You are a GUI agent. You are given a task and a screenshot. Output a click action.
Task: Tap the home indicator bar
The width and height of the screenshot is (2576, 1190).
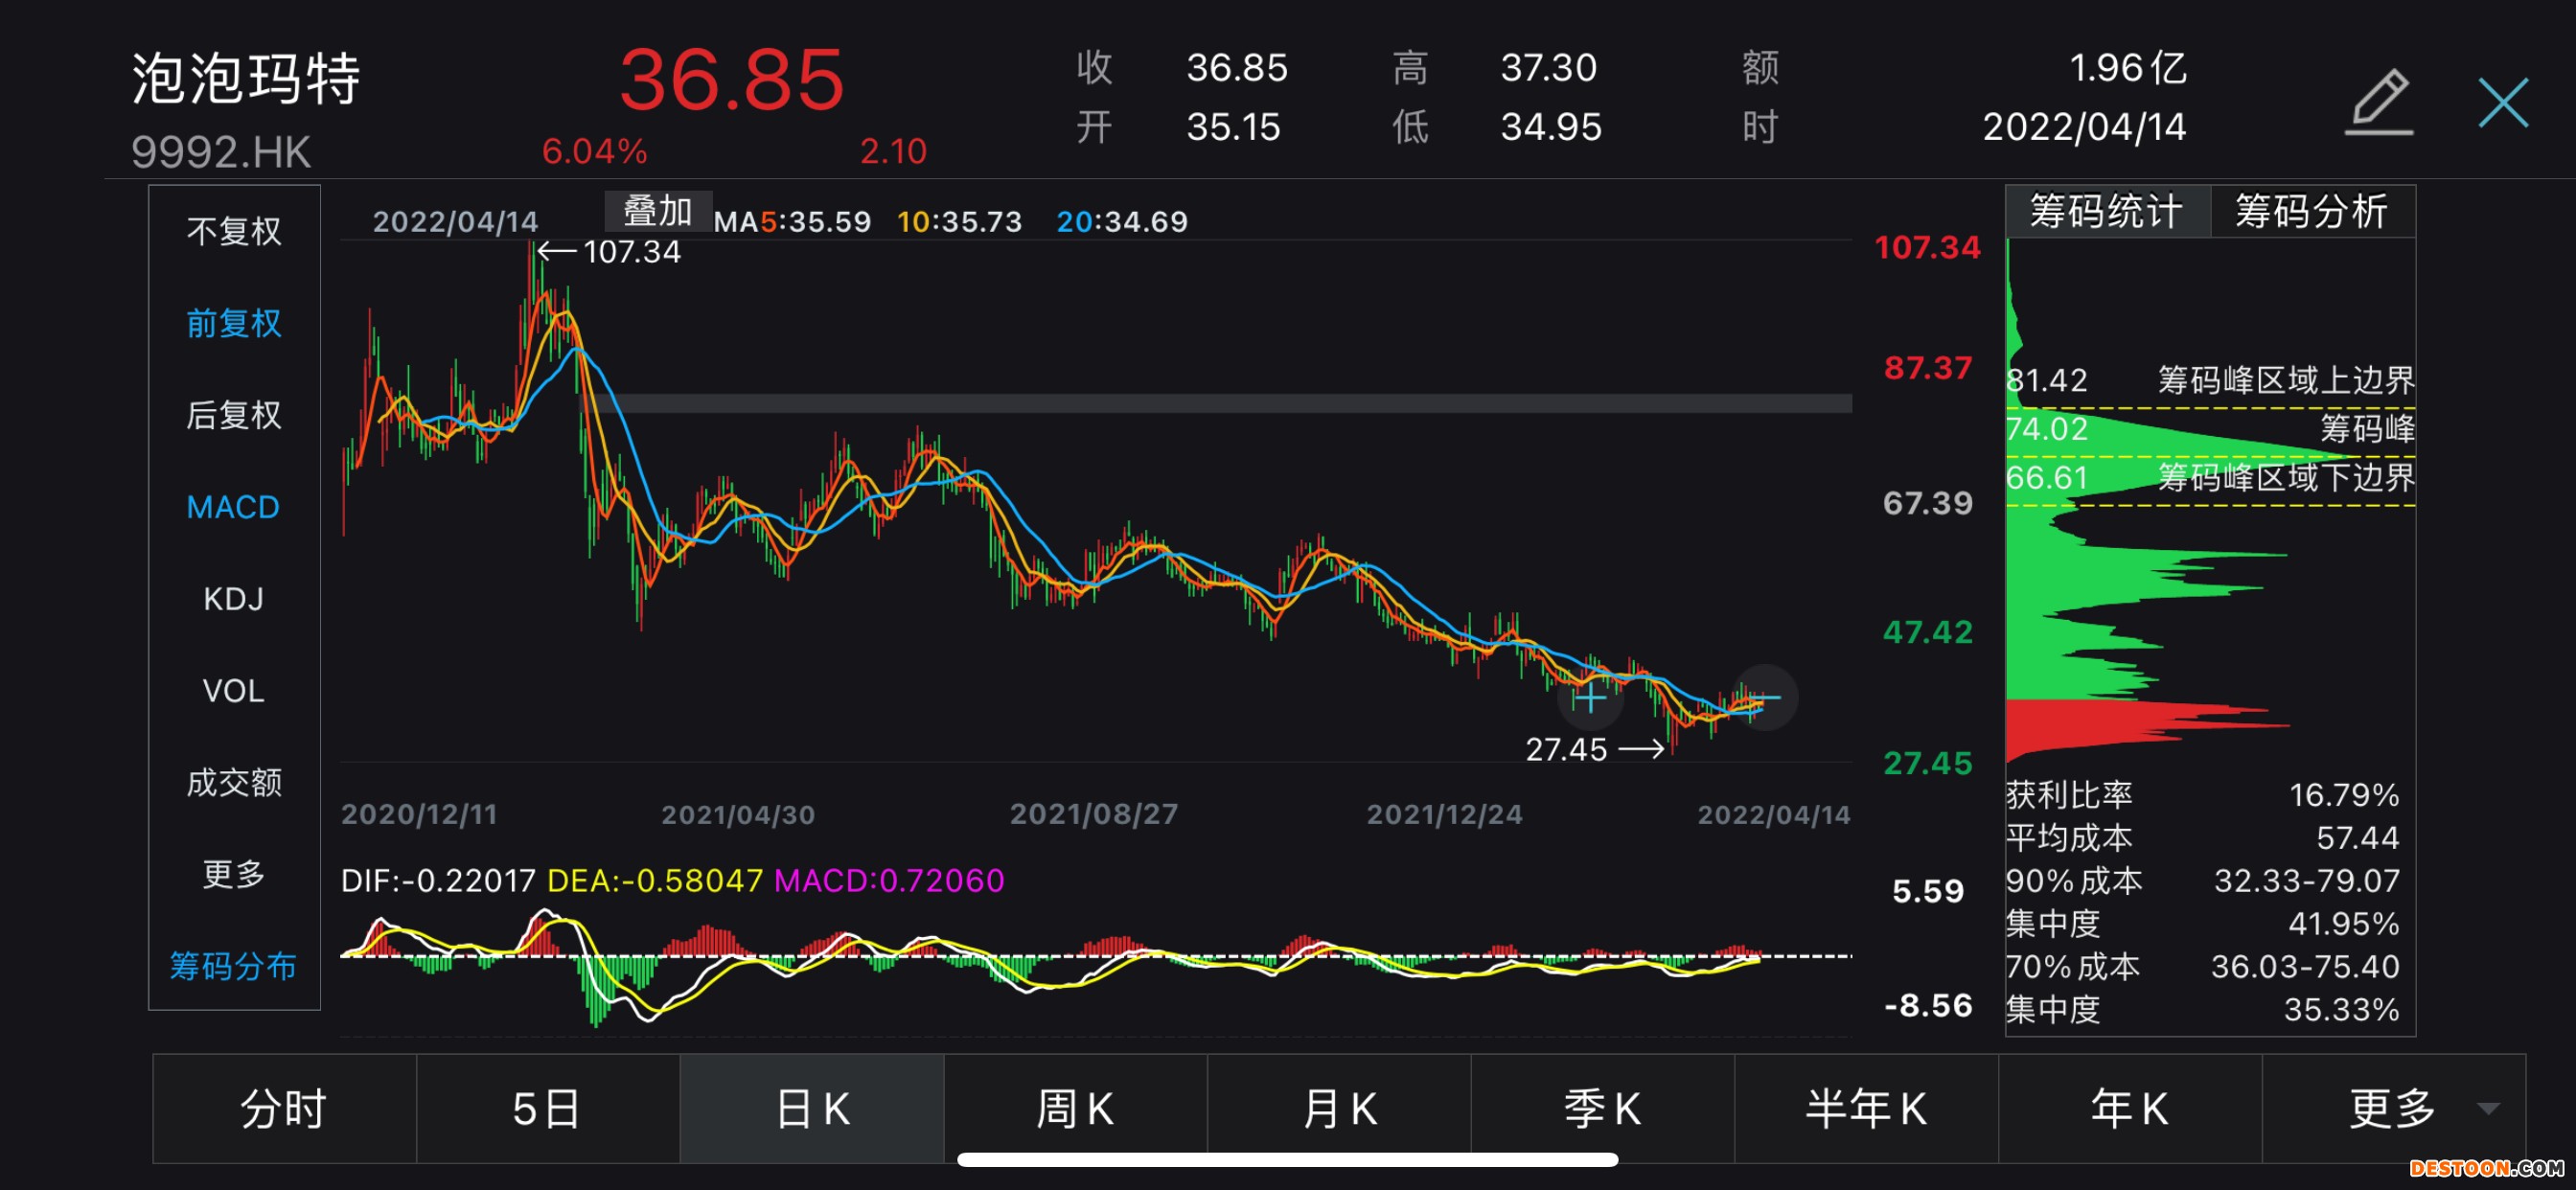pos(1287,1160)
